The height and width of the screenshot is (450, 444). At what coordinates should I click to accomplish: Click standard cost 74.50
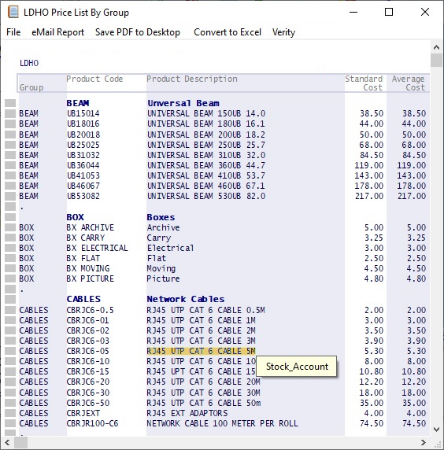[x=372, y=424]
